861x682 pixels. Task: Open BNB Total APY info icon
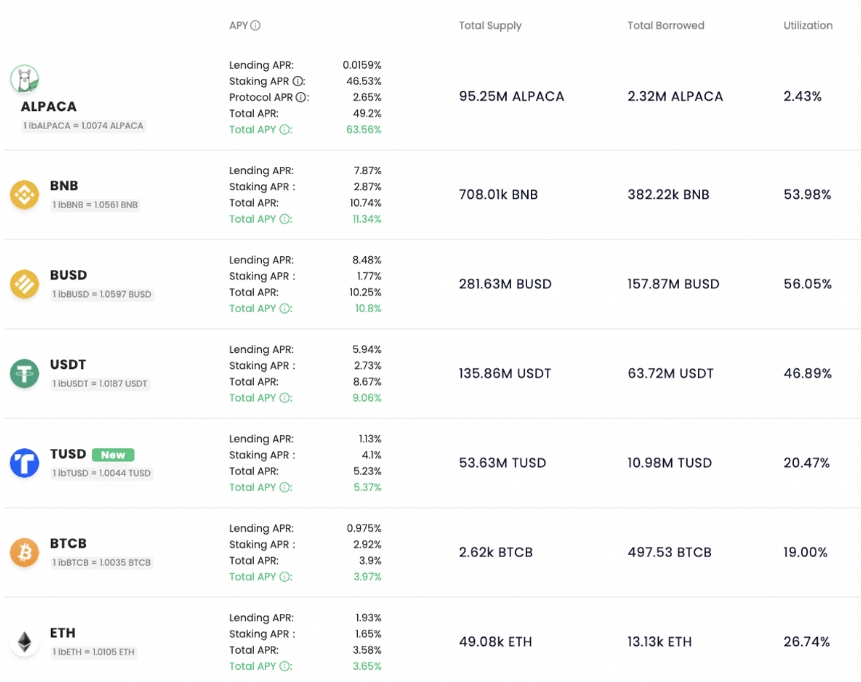(284, 219)
